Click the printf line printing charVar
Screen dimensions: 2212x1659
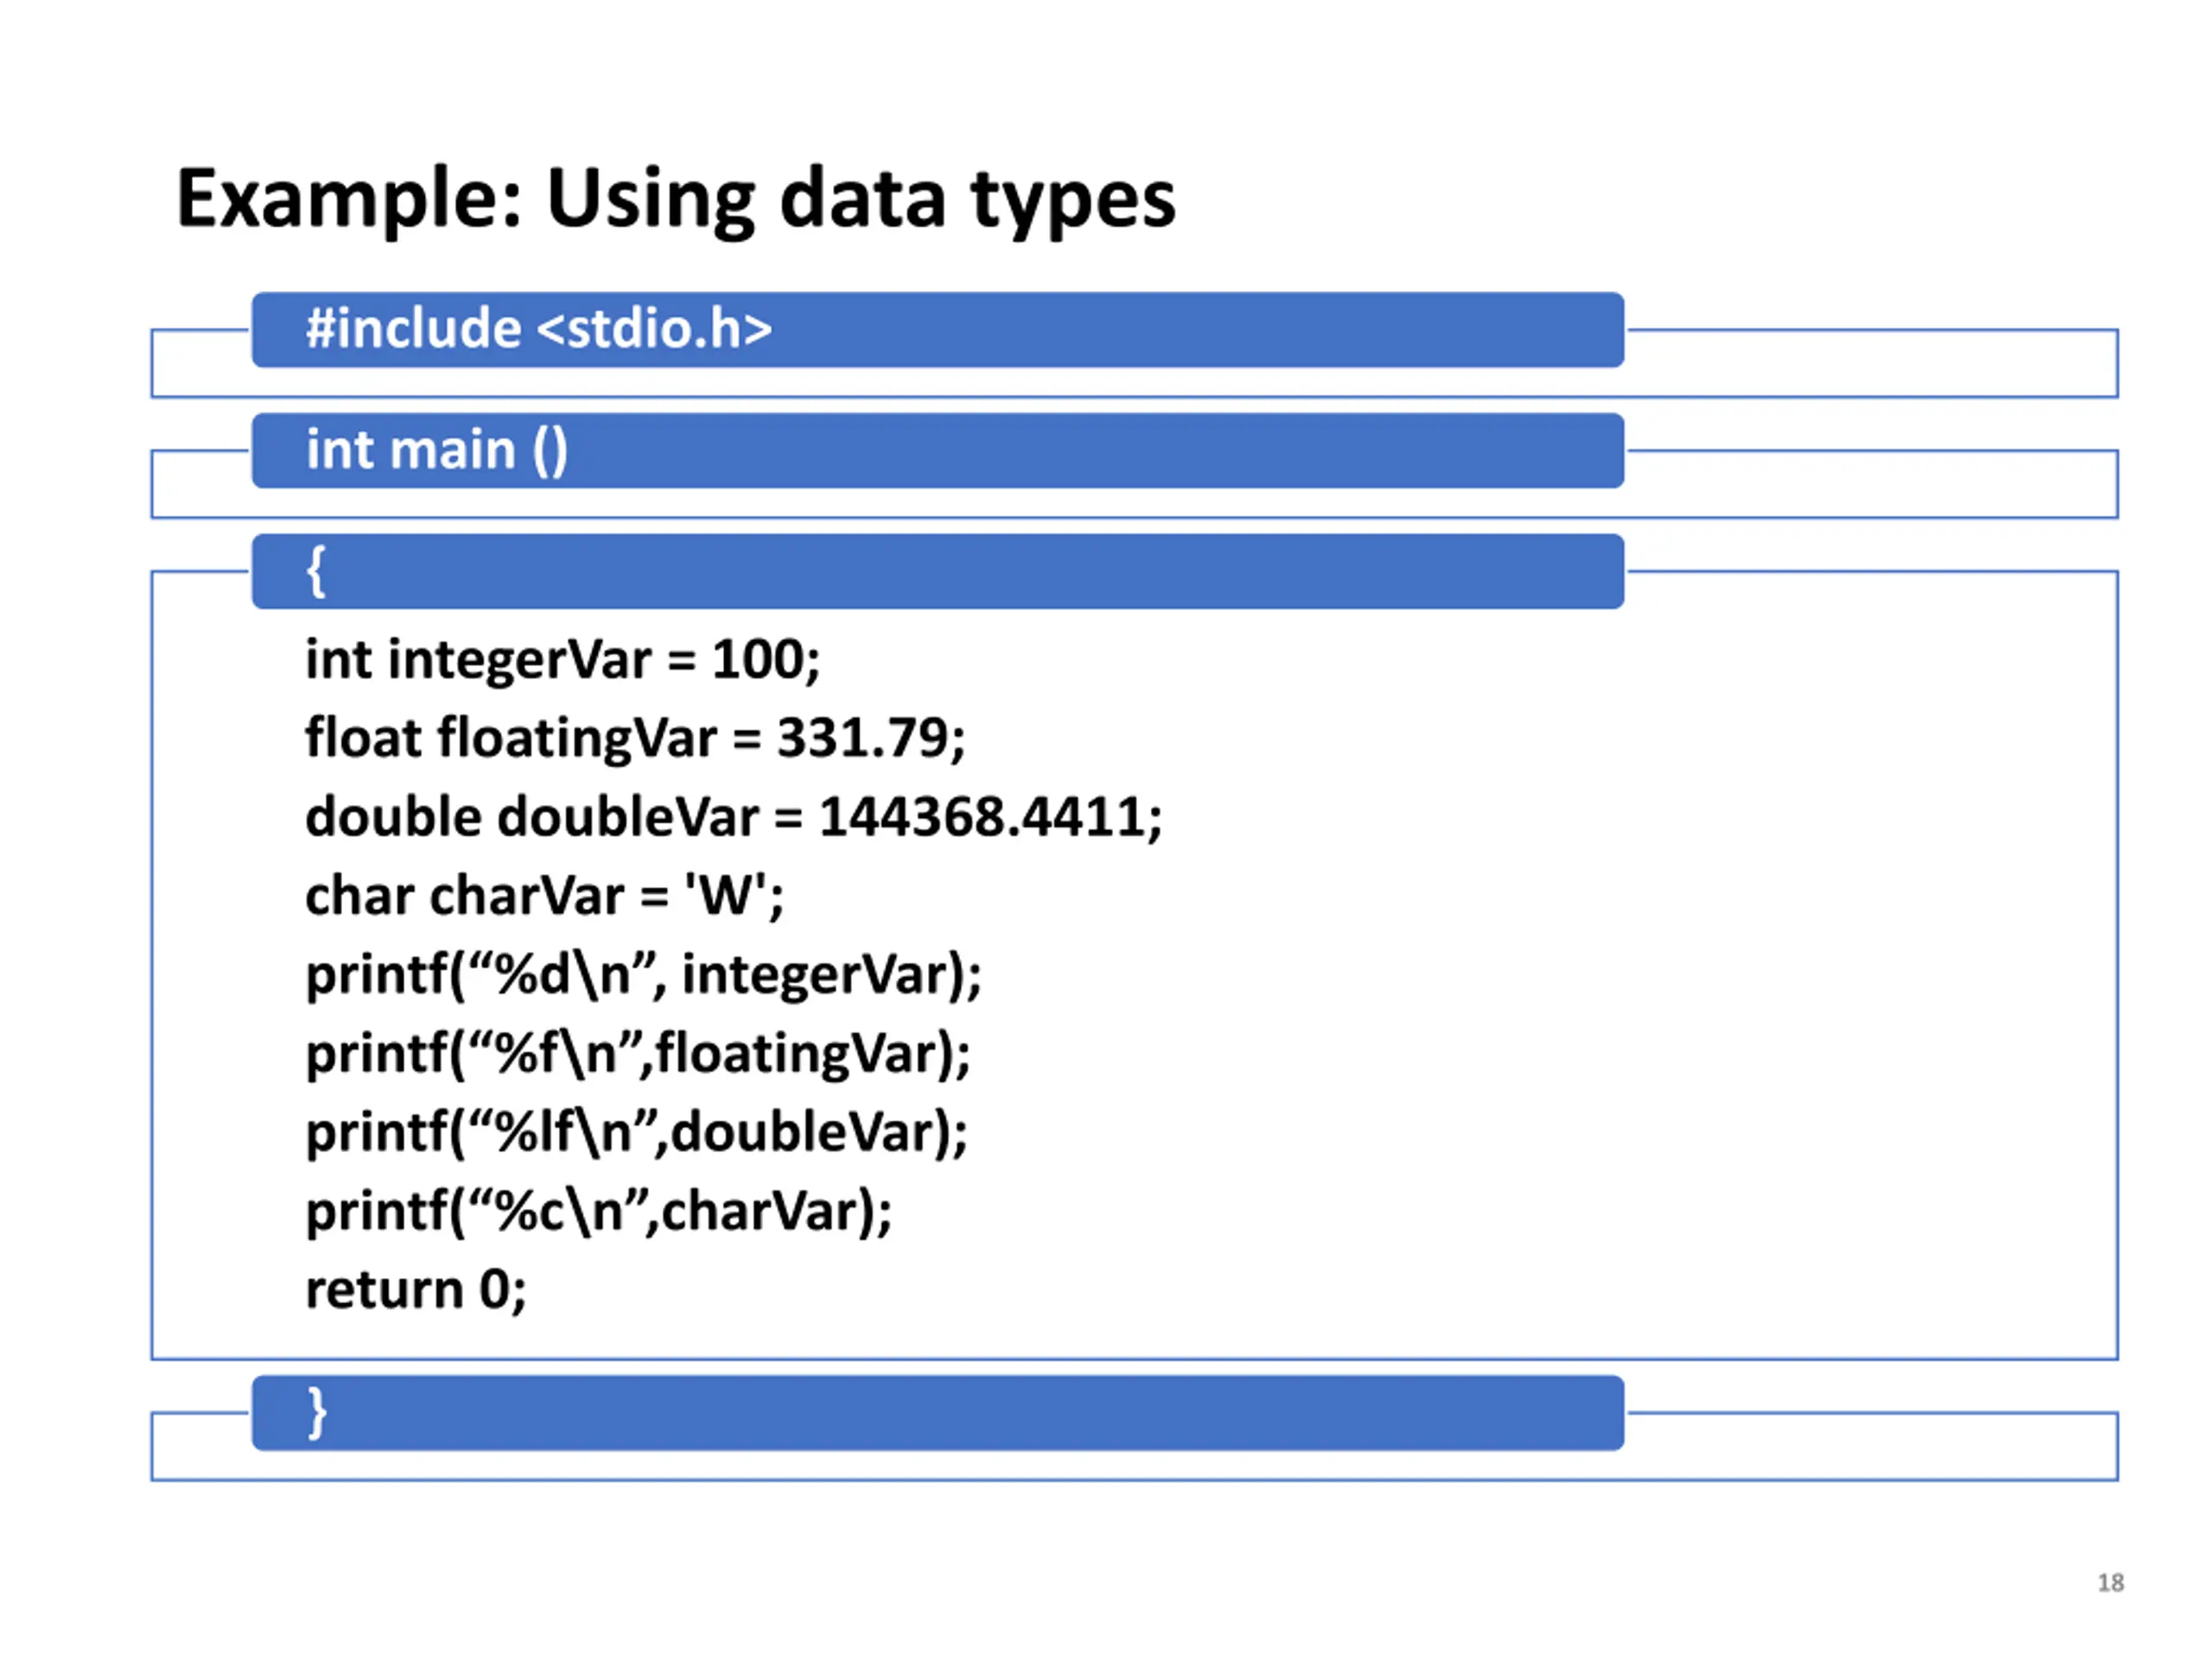point(599,1212)
